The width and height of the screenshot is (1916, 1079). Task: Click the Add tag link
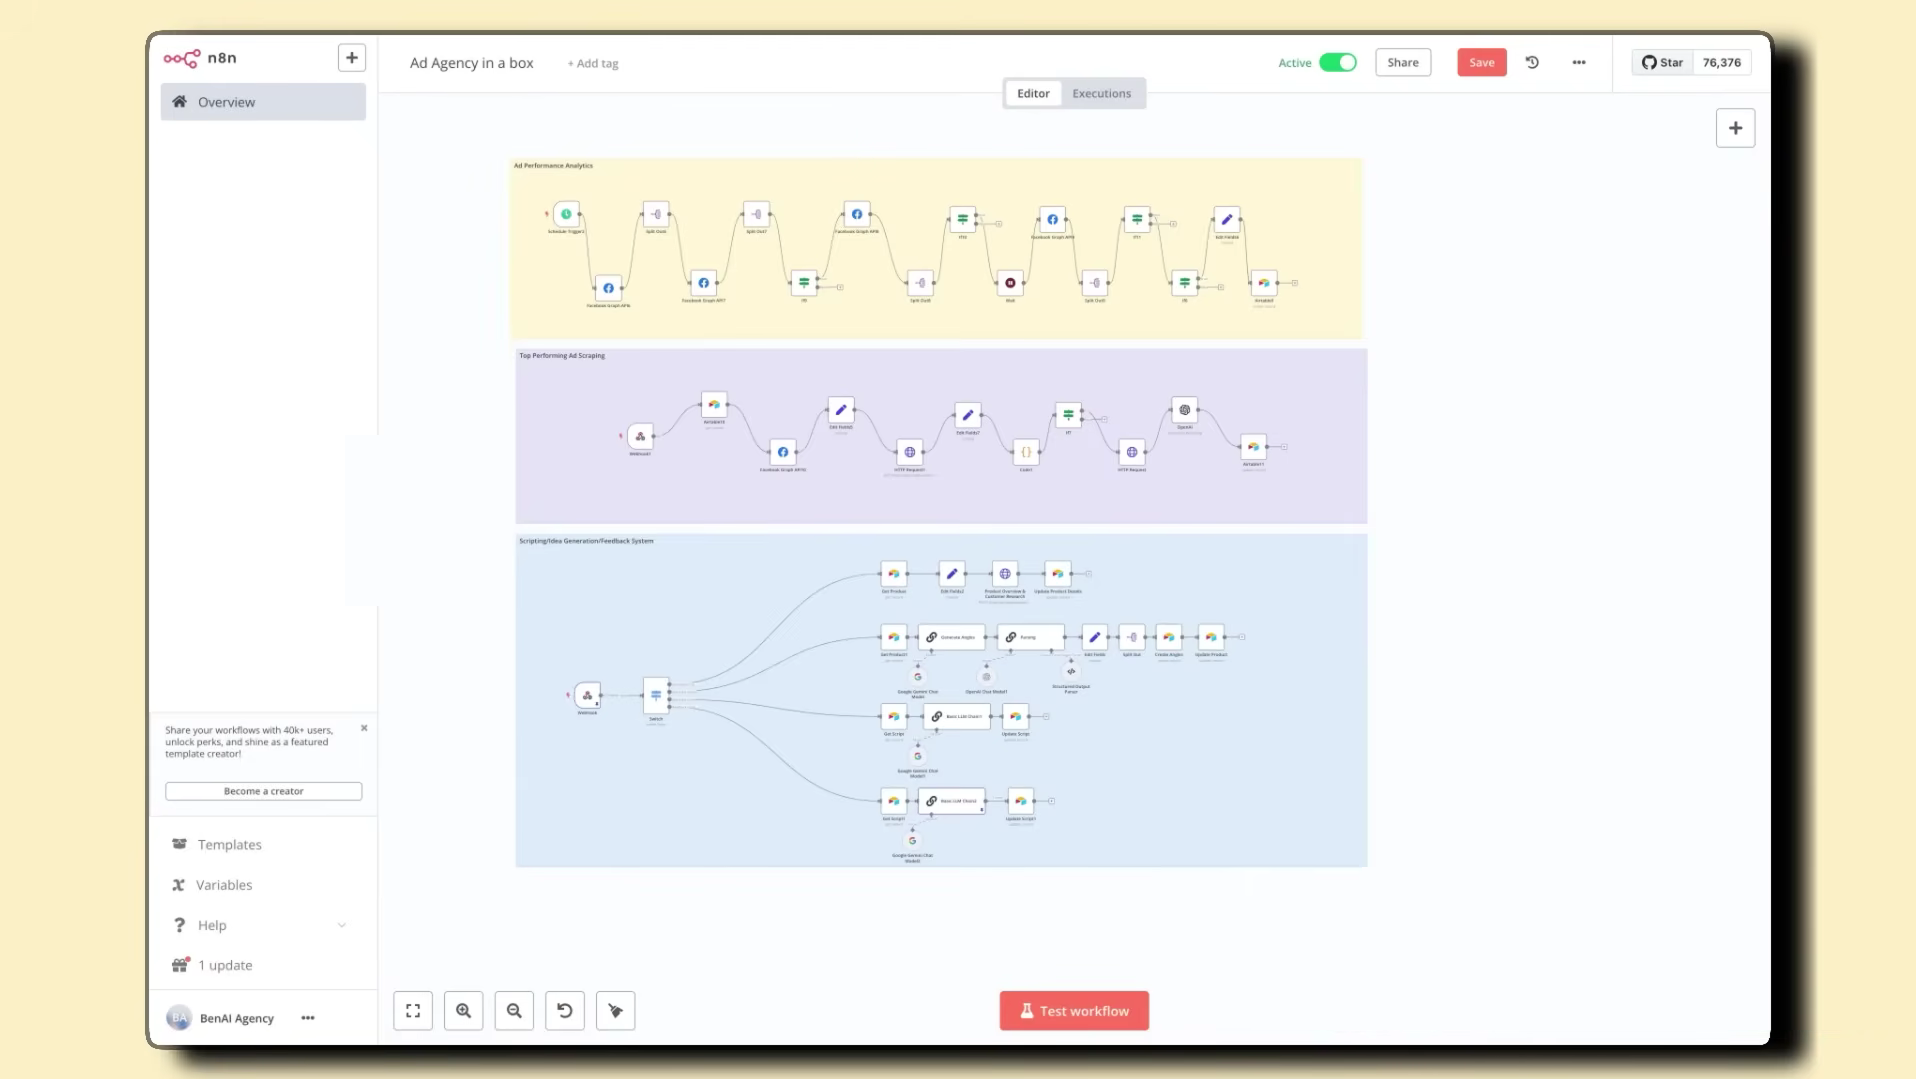(x=593, y=63)
